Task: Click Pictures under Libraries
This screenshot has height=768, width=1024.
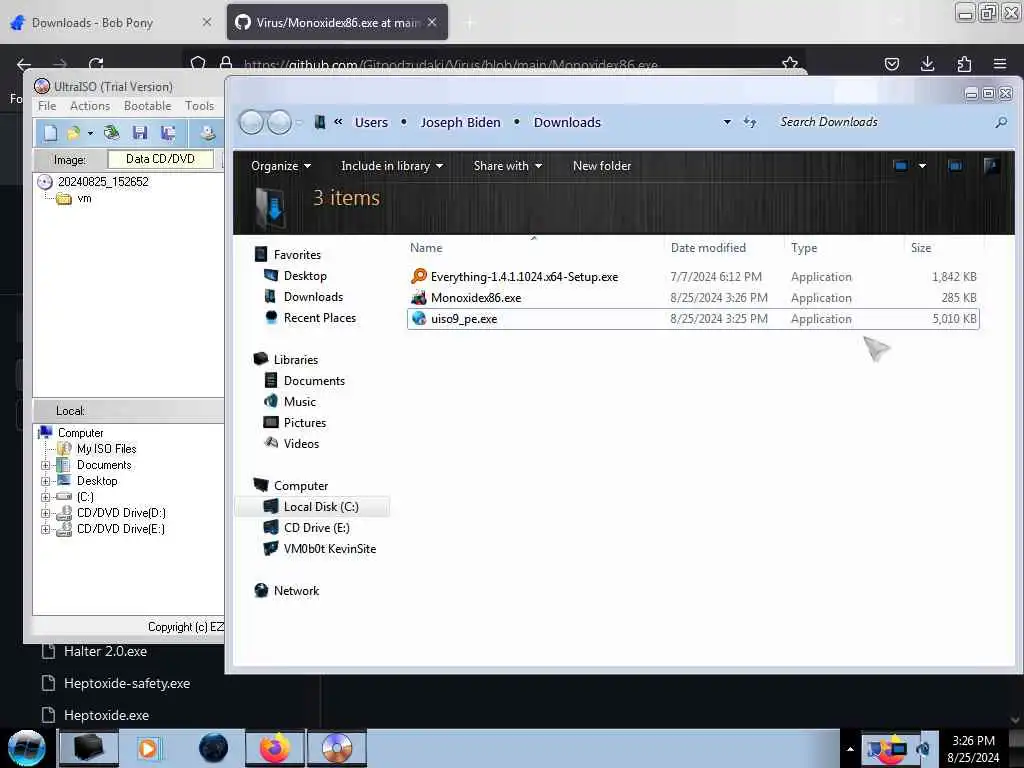Action: (305, 423)
